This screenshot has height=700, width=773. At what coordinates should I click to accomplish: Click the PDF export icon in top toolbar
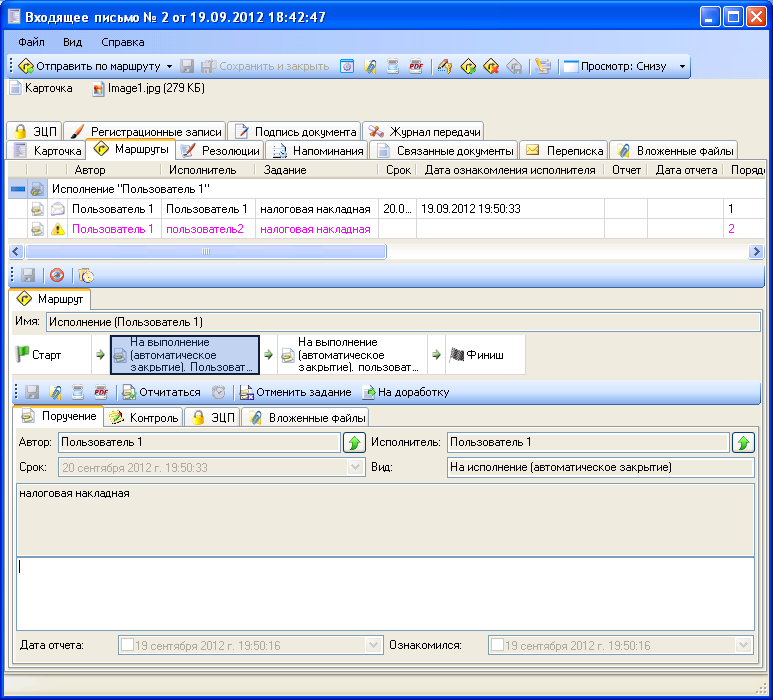[x=415, y=66]
